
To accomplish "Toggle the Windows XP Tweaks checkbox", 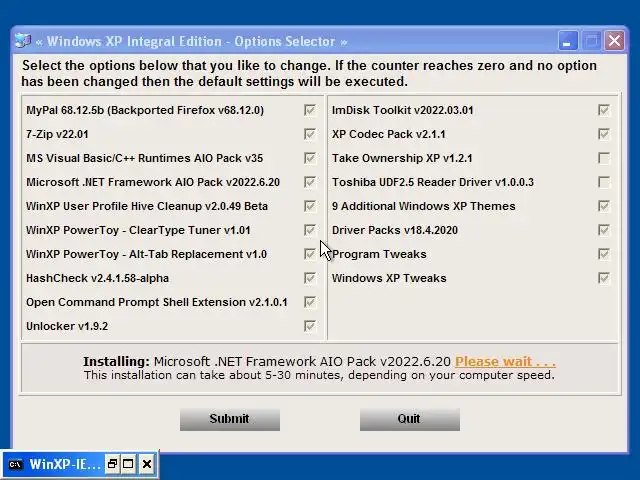I will [604, 278].
